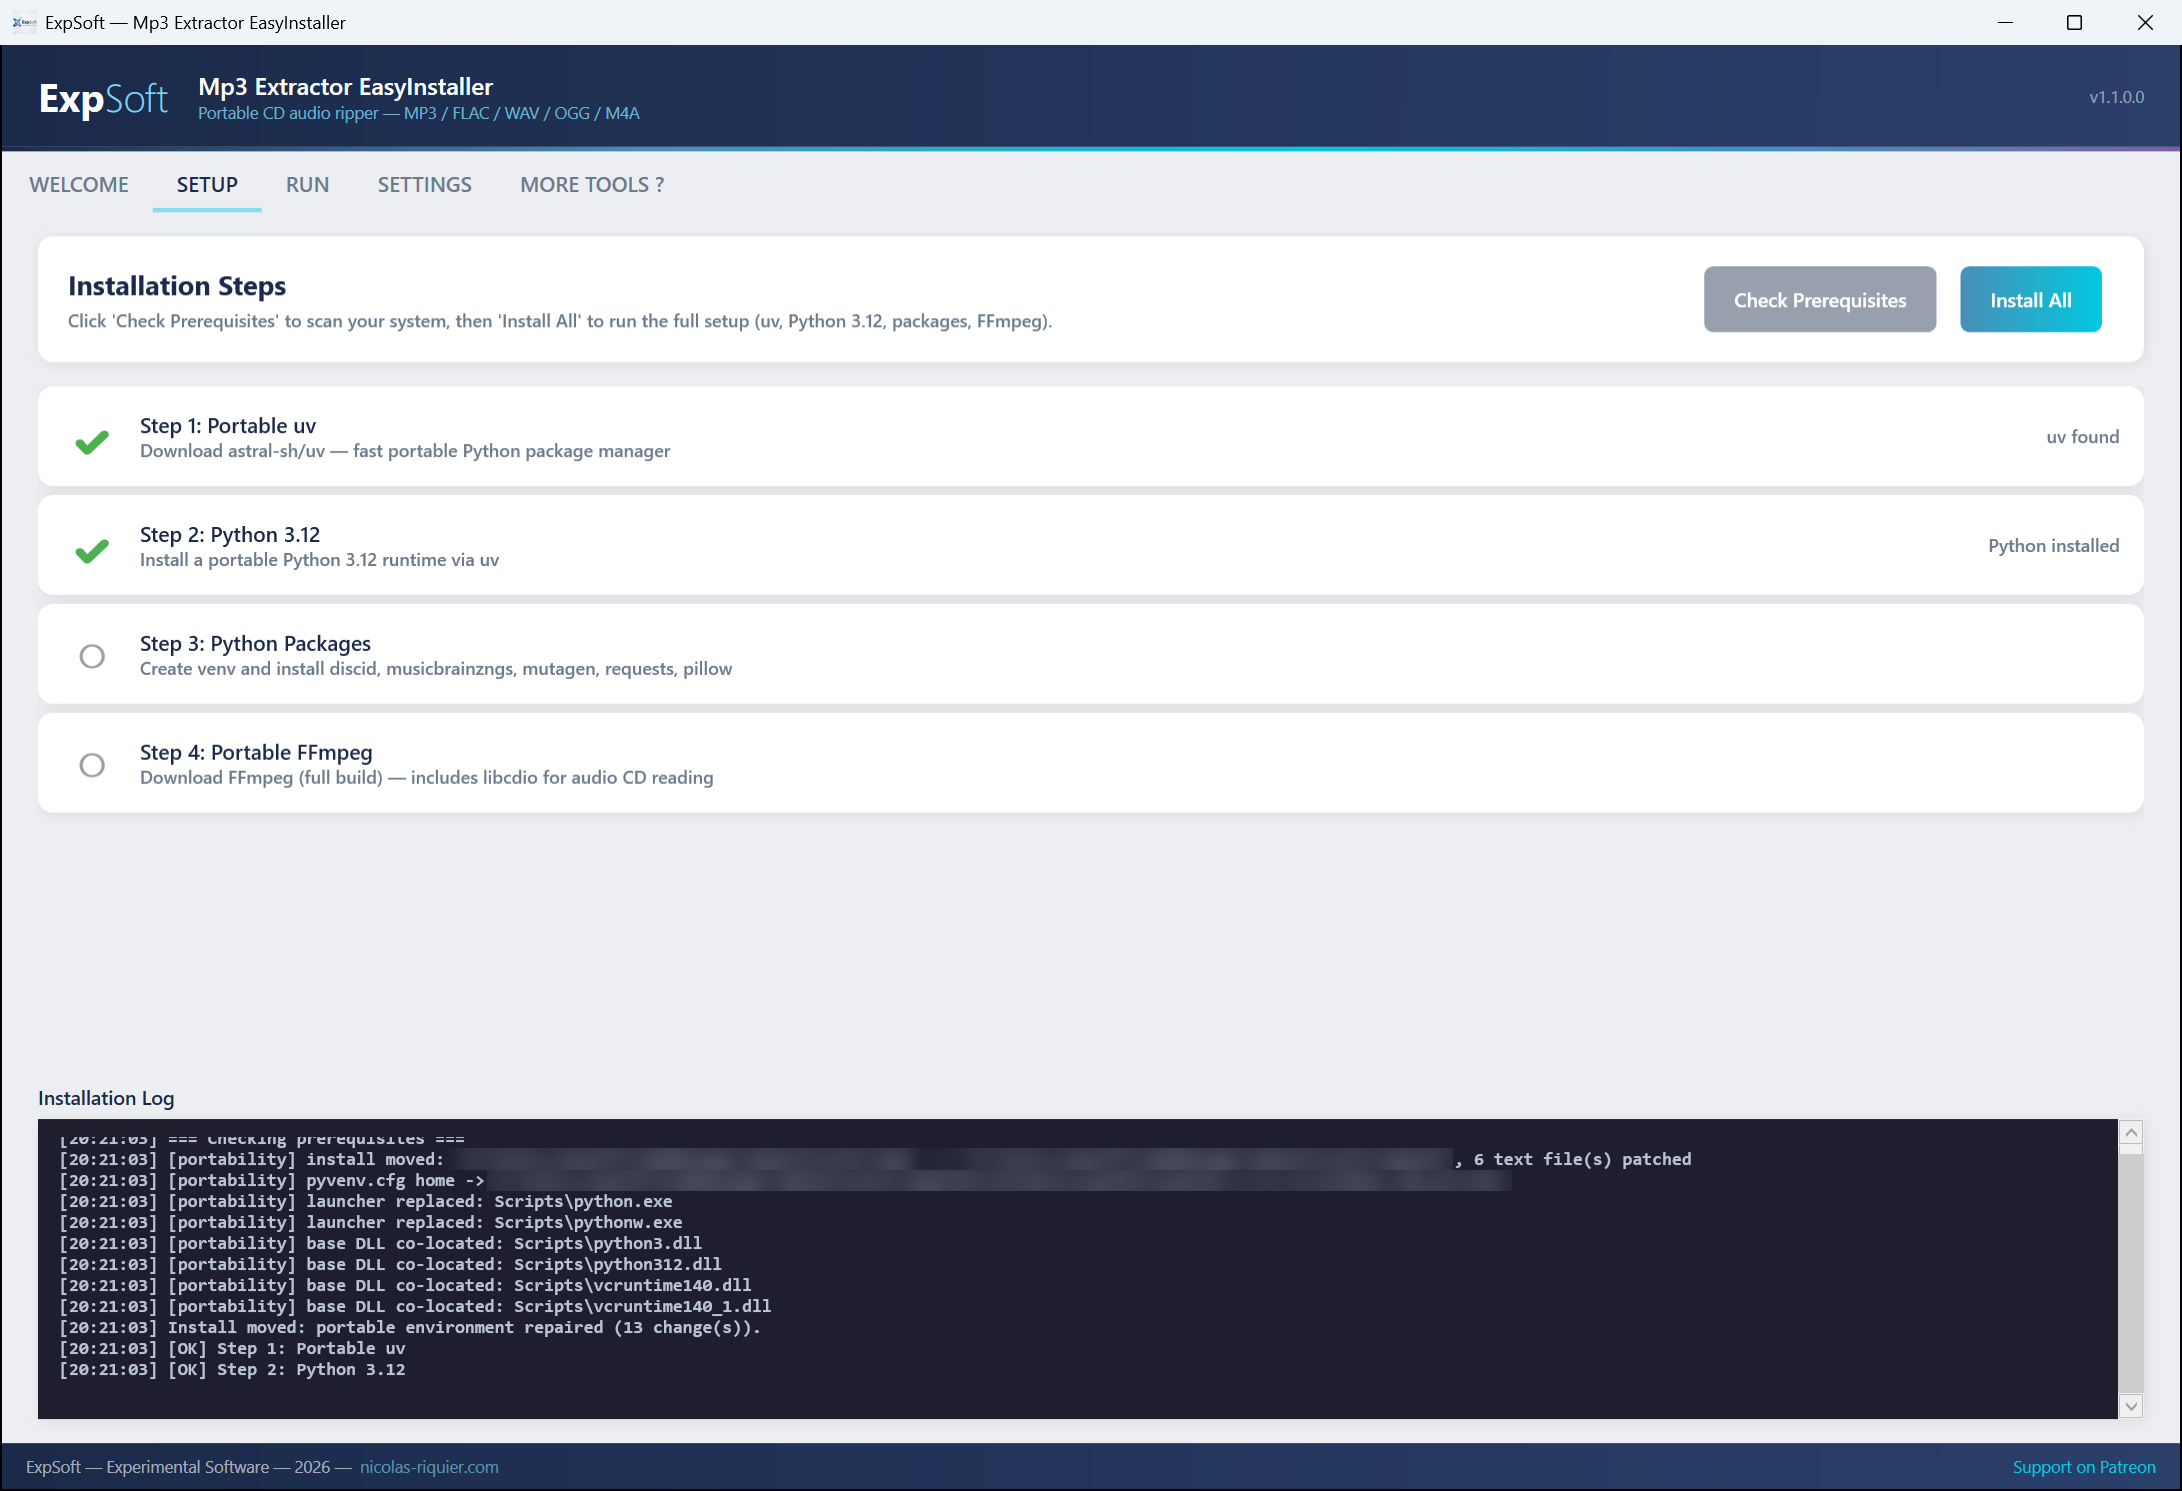Viewport: 2182px width, 1491px height.
Task: Click the ExpSoft logo in the header
Action: [x=103, y=98]
